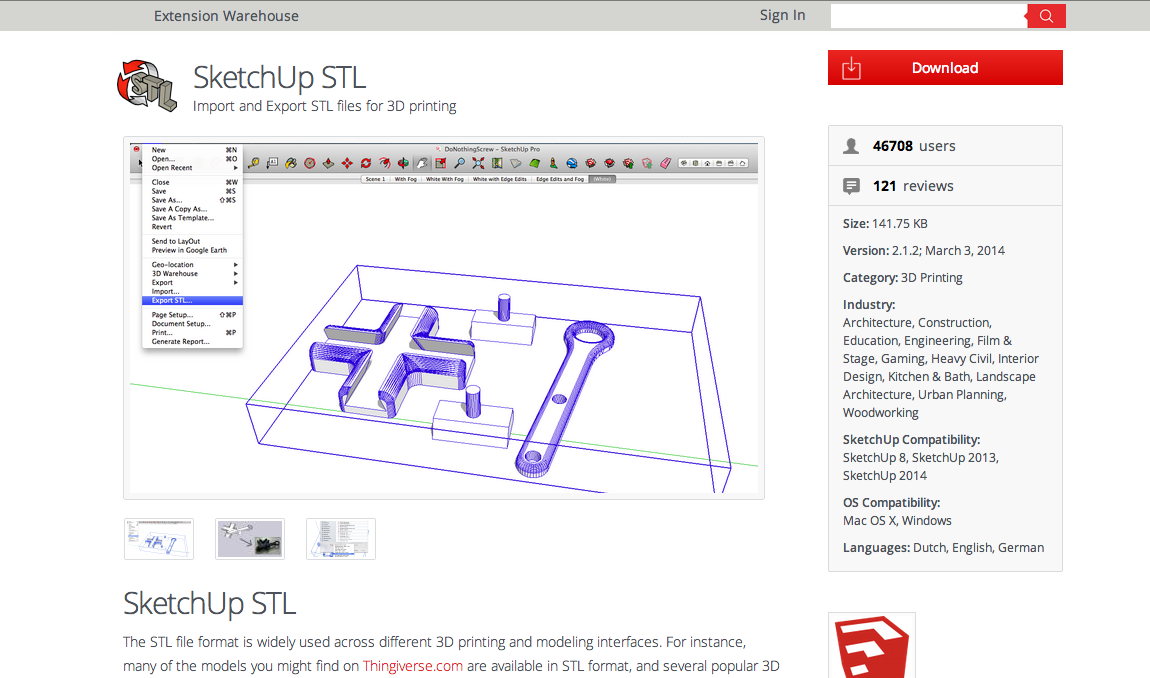Viewport: 1150px width, 678px height.
Task: Click the download arrow icon
Action: click(851, 68)
